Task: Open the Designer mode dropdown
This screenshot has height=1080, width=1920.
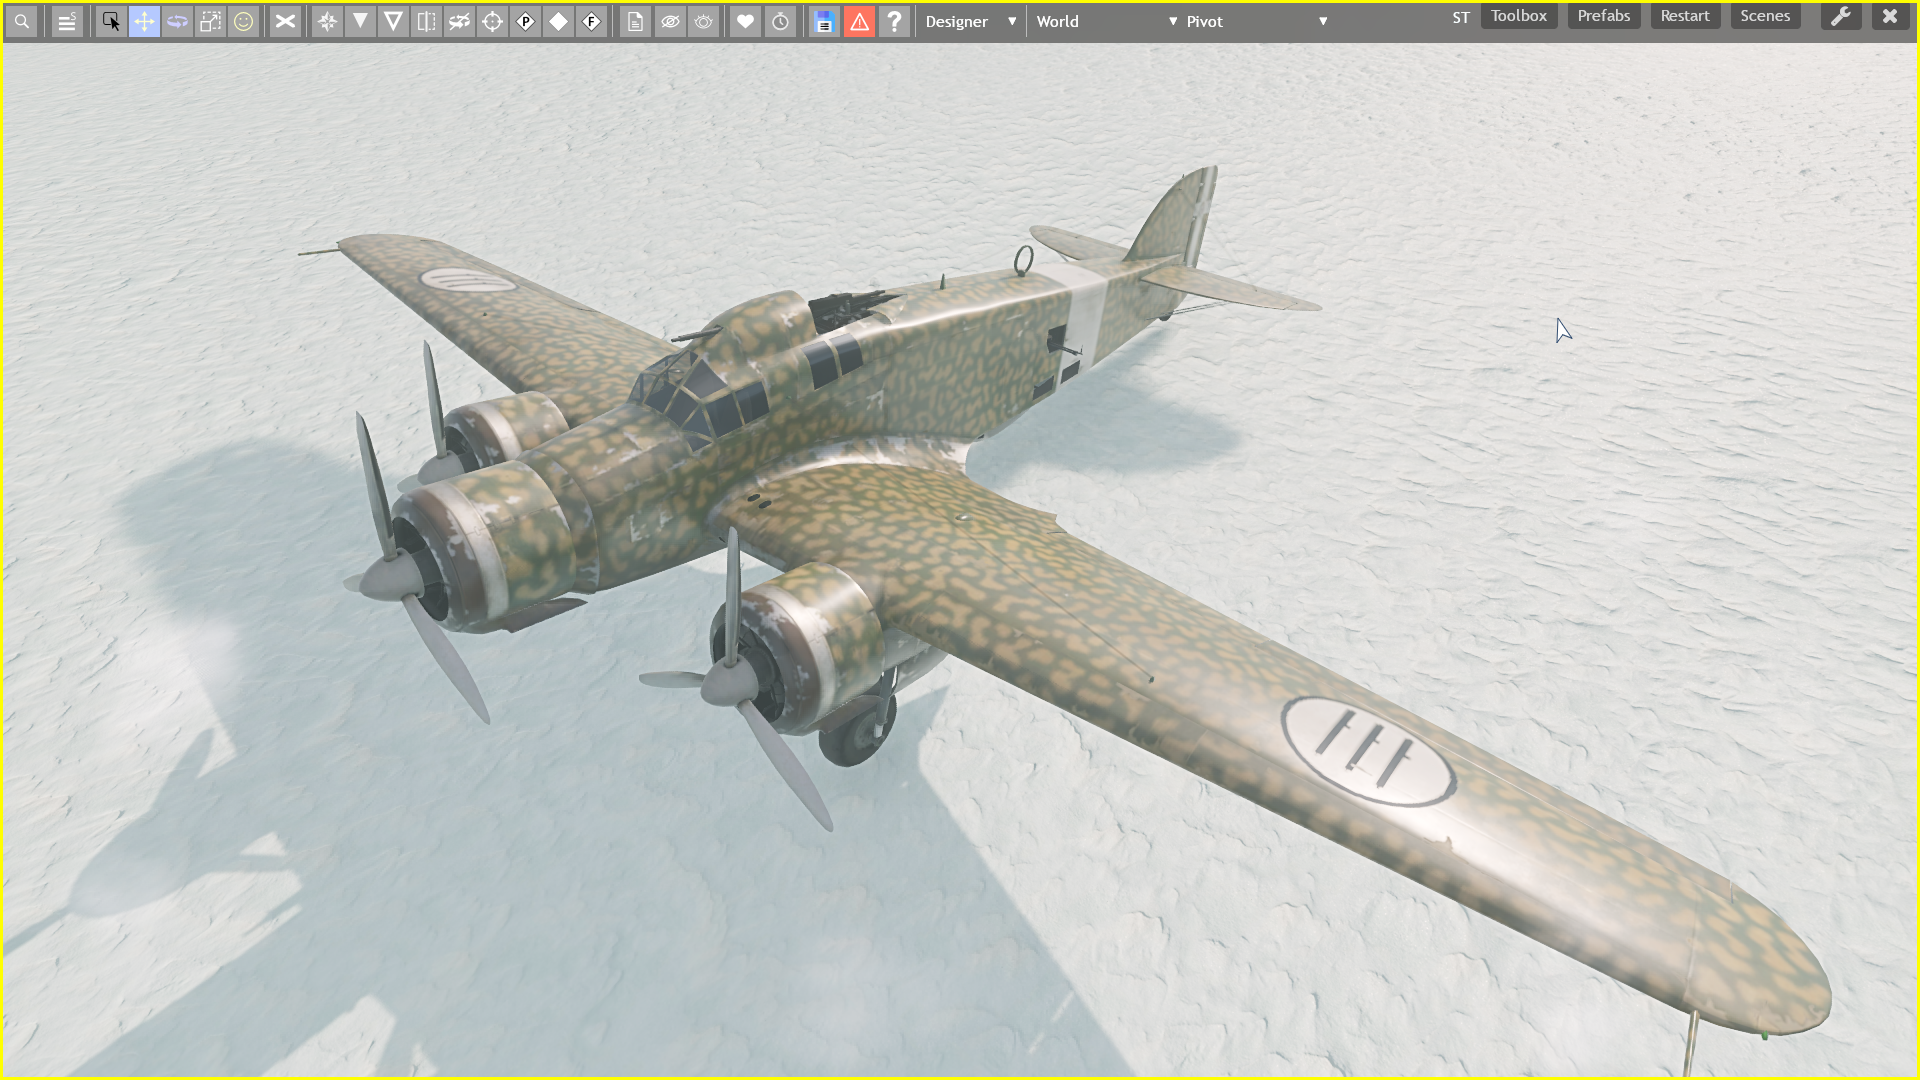Action: [x=970, y=21]
